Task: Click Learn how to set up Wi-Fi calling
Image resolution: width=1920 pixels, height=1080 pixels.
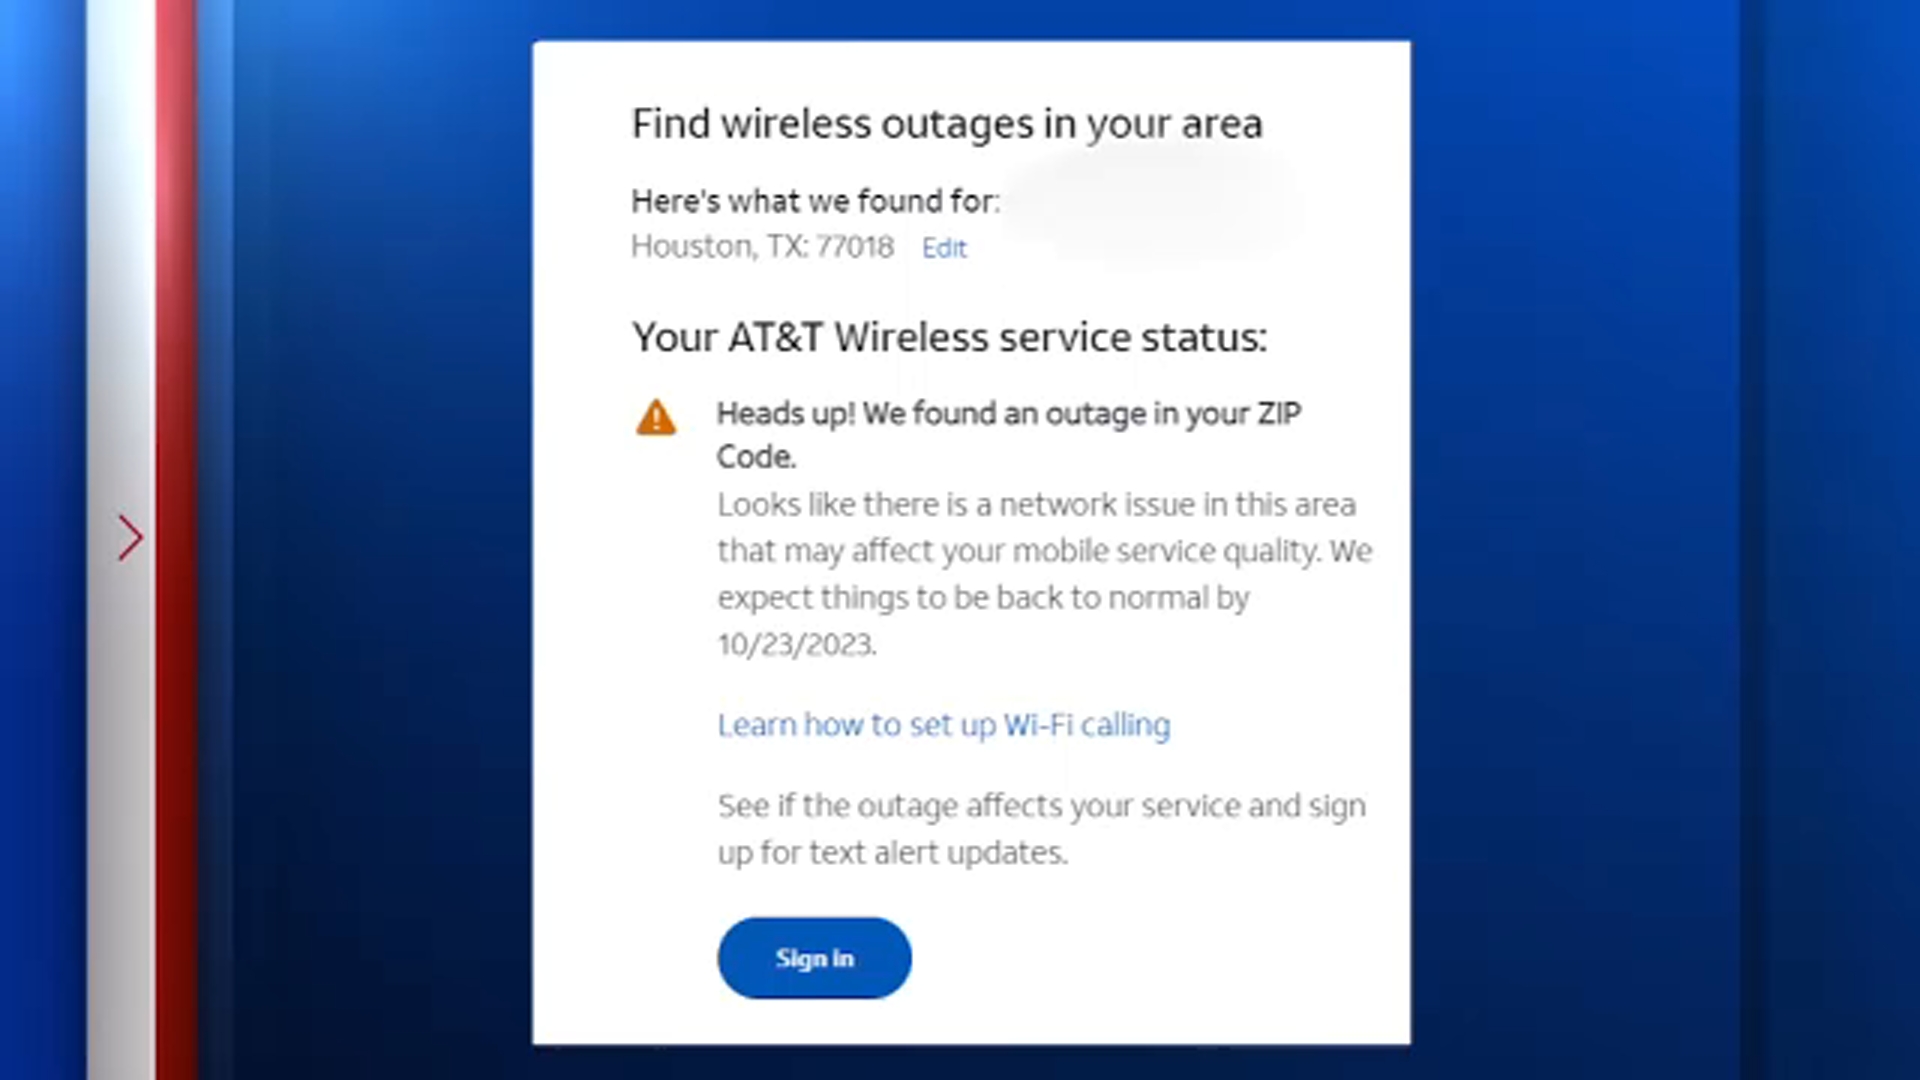Action: [x=943, y=724]
